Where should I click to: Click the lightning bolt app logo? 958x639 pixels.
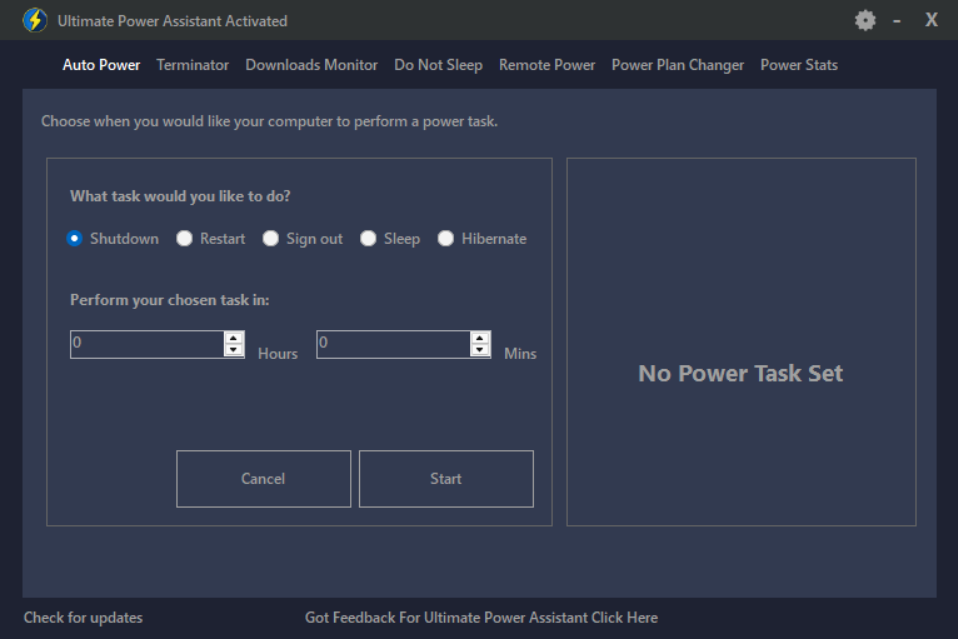click(x=35, y=20)
